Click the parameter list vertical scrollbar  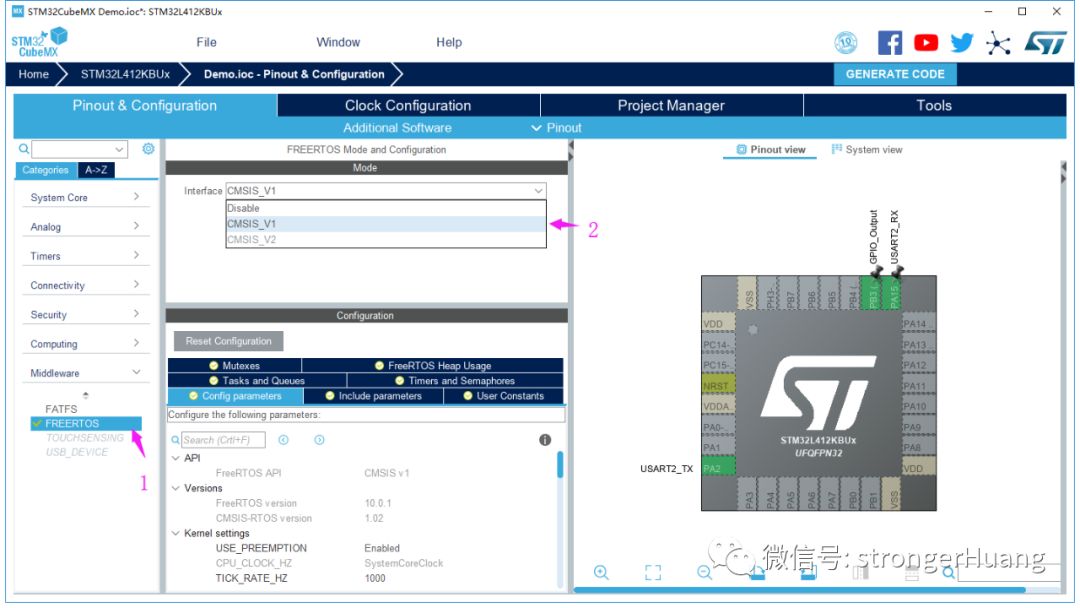pos(560,466)
